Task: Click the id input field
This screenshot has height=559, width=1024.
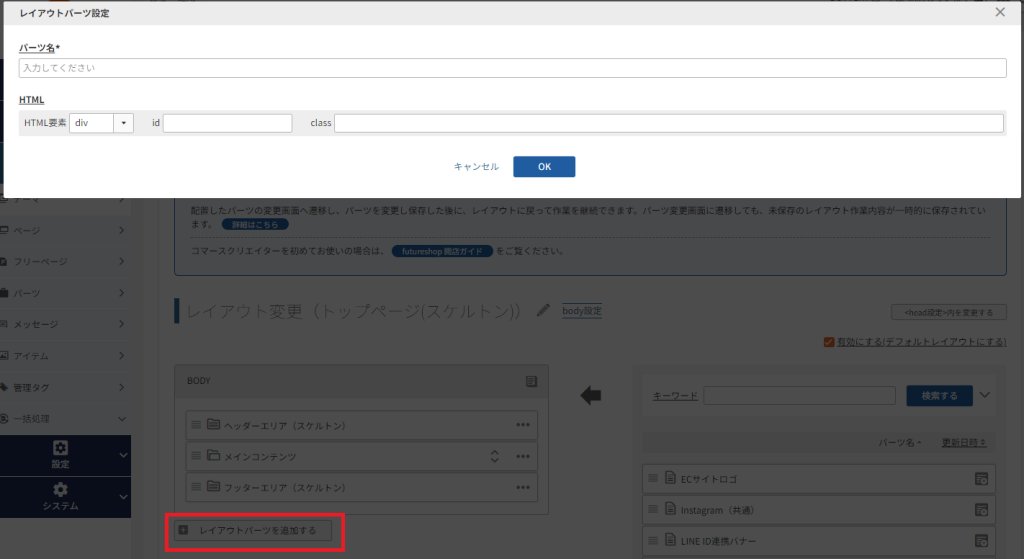Action: pos(227,123)
